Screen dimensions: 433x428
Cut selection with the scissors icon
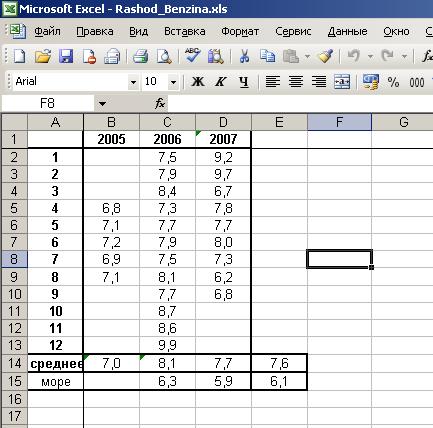point(244,56)
